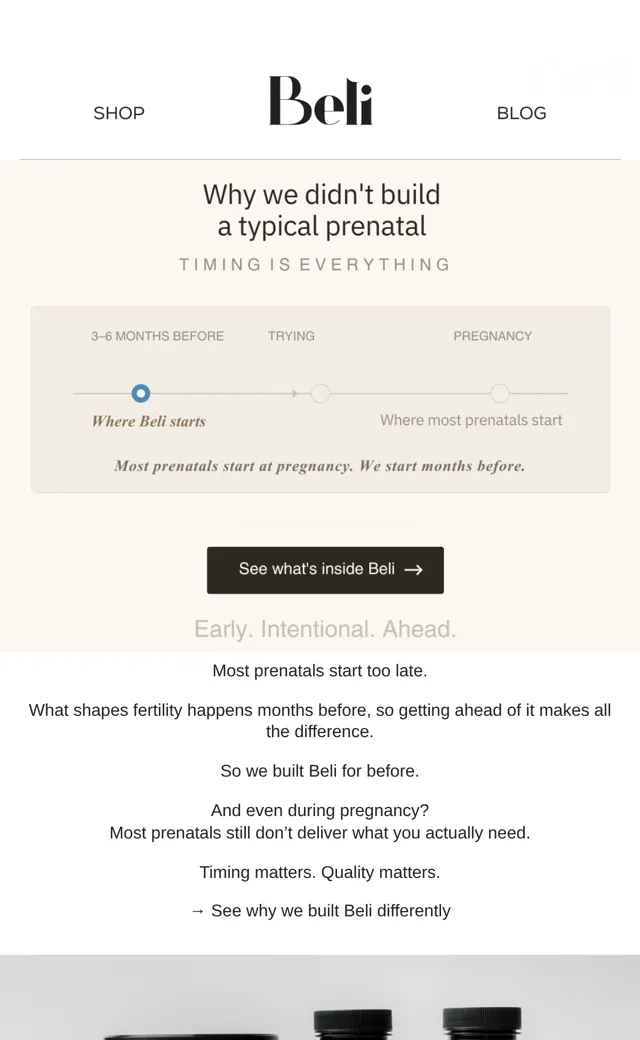The image size is (640, 1040).
Task: Click the Where Beli starts caption
Action: [x=149, y=421]
